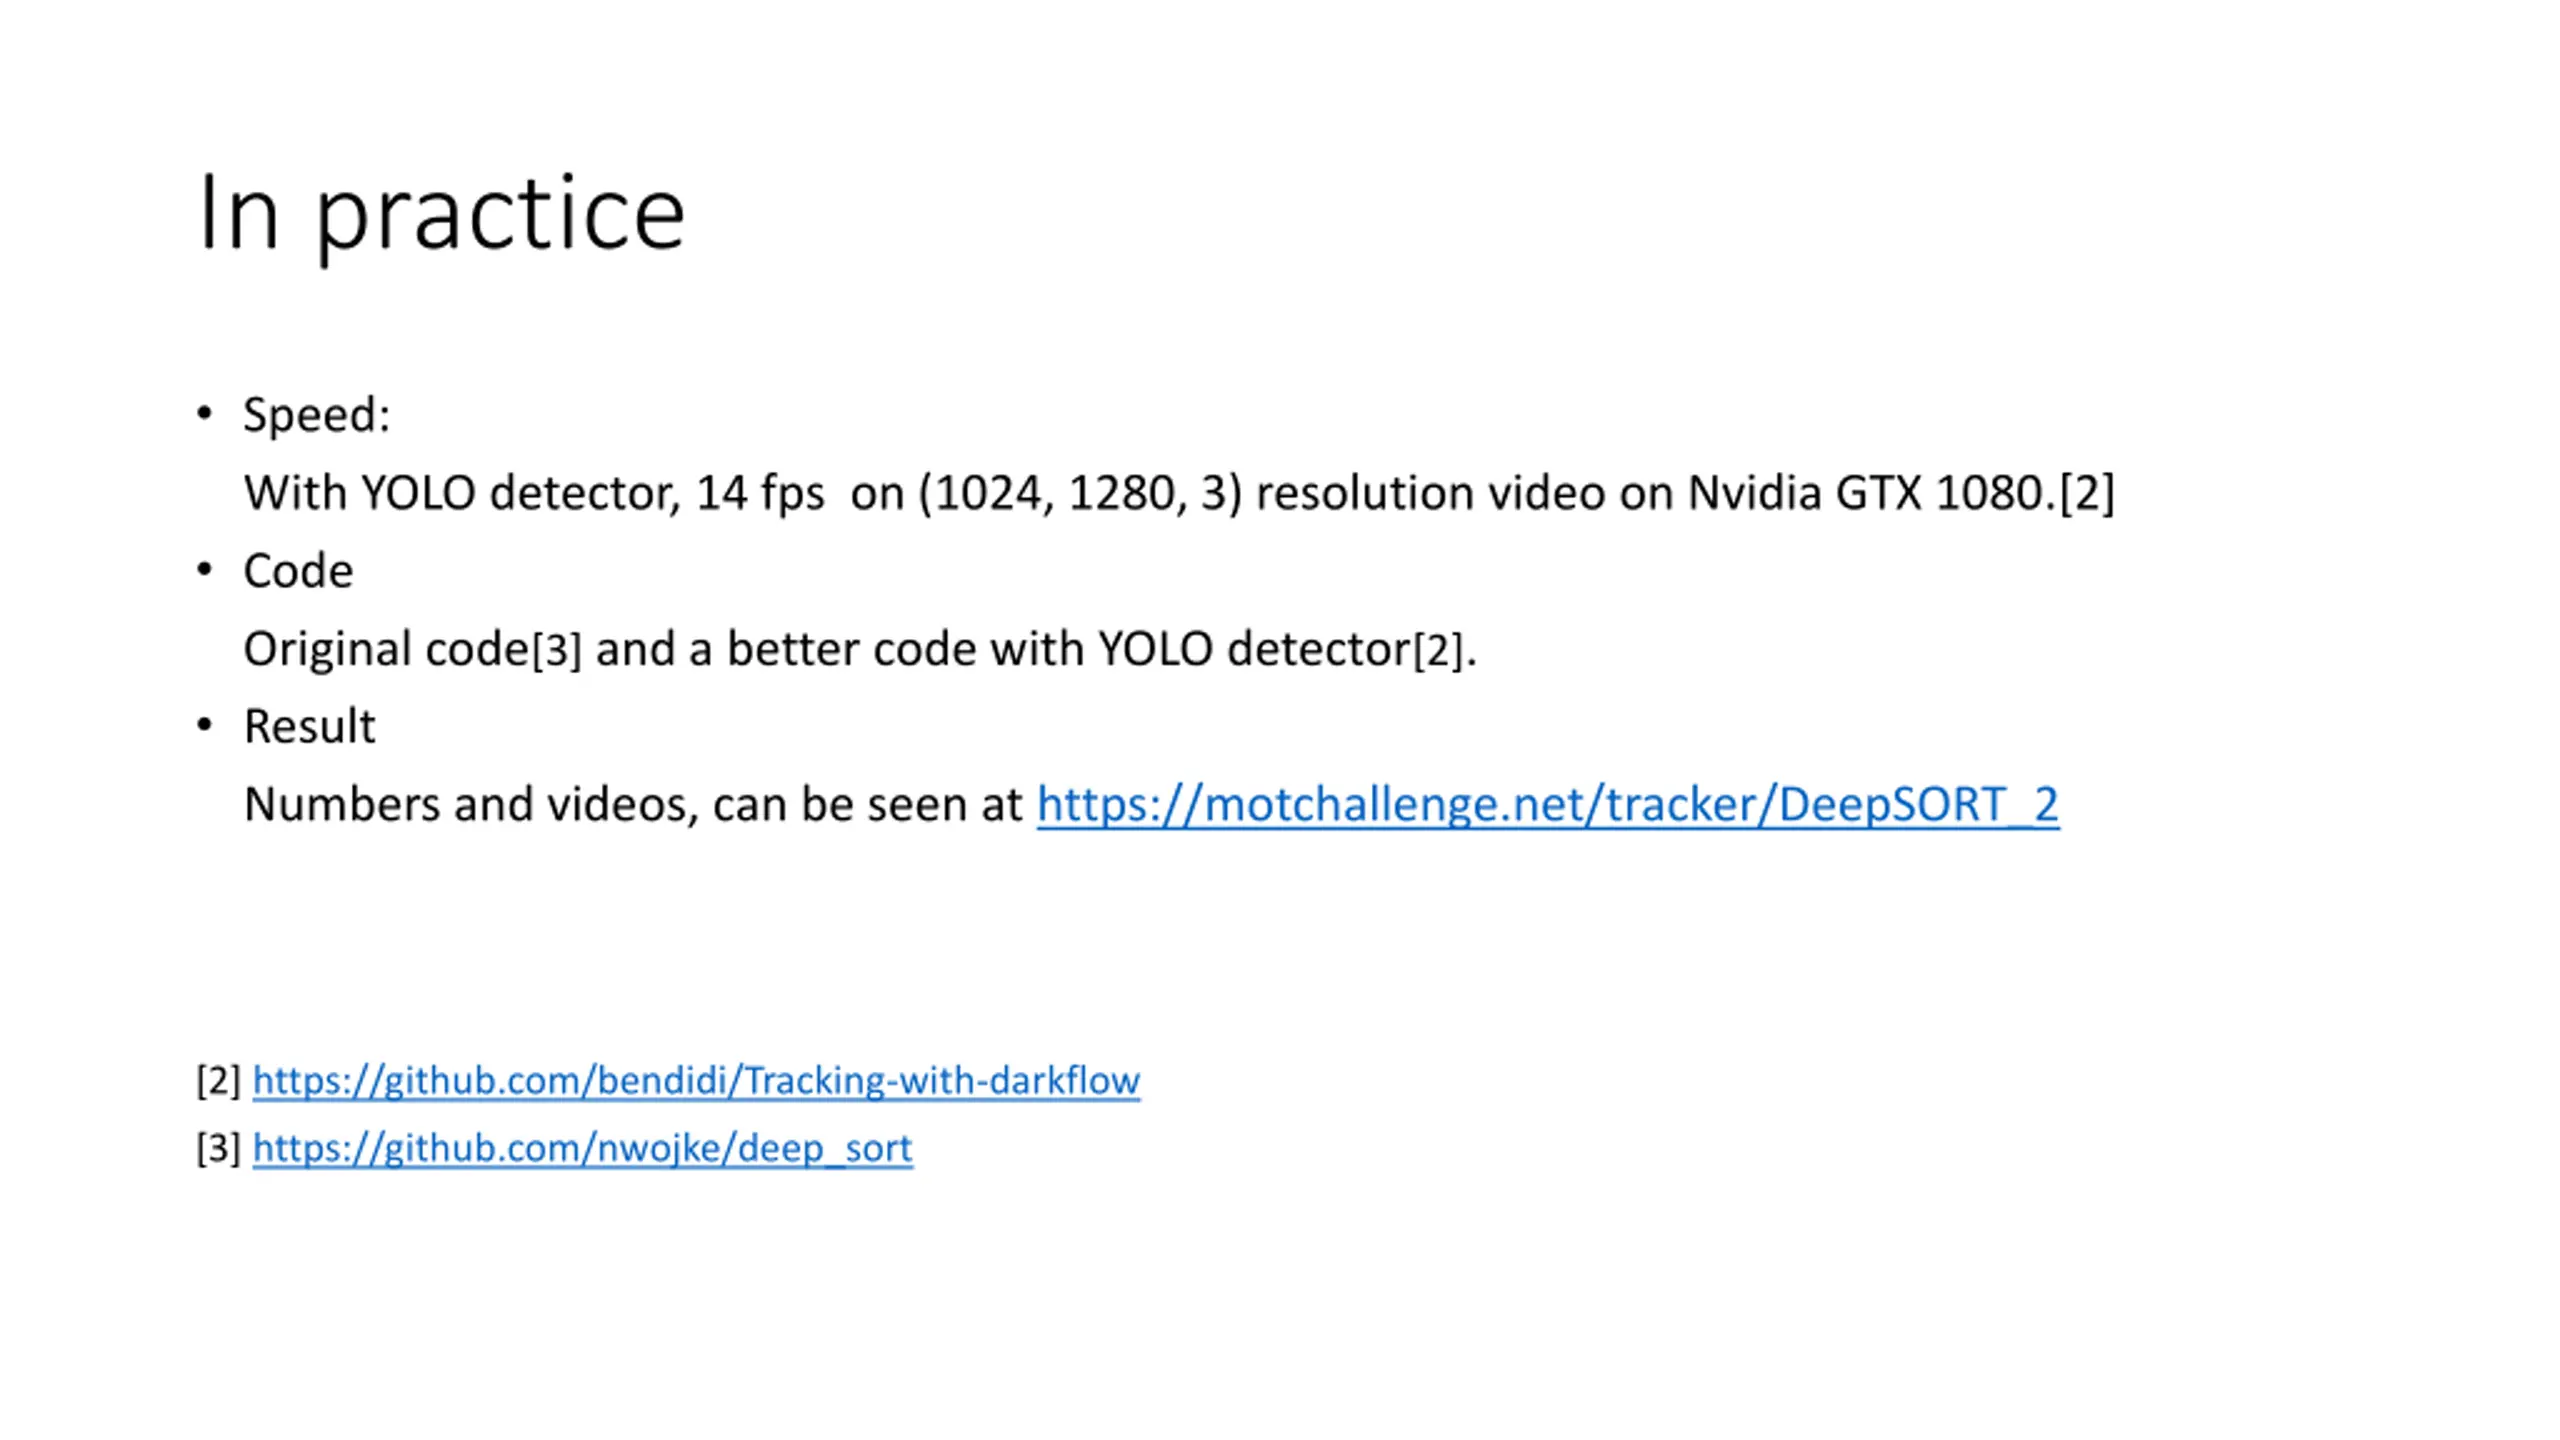Click the 'Speed:' bullet heading

click(x=316, y=414)
